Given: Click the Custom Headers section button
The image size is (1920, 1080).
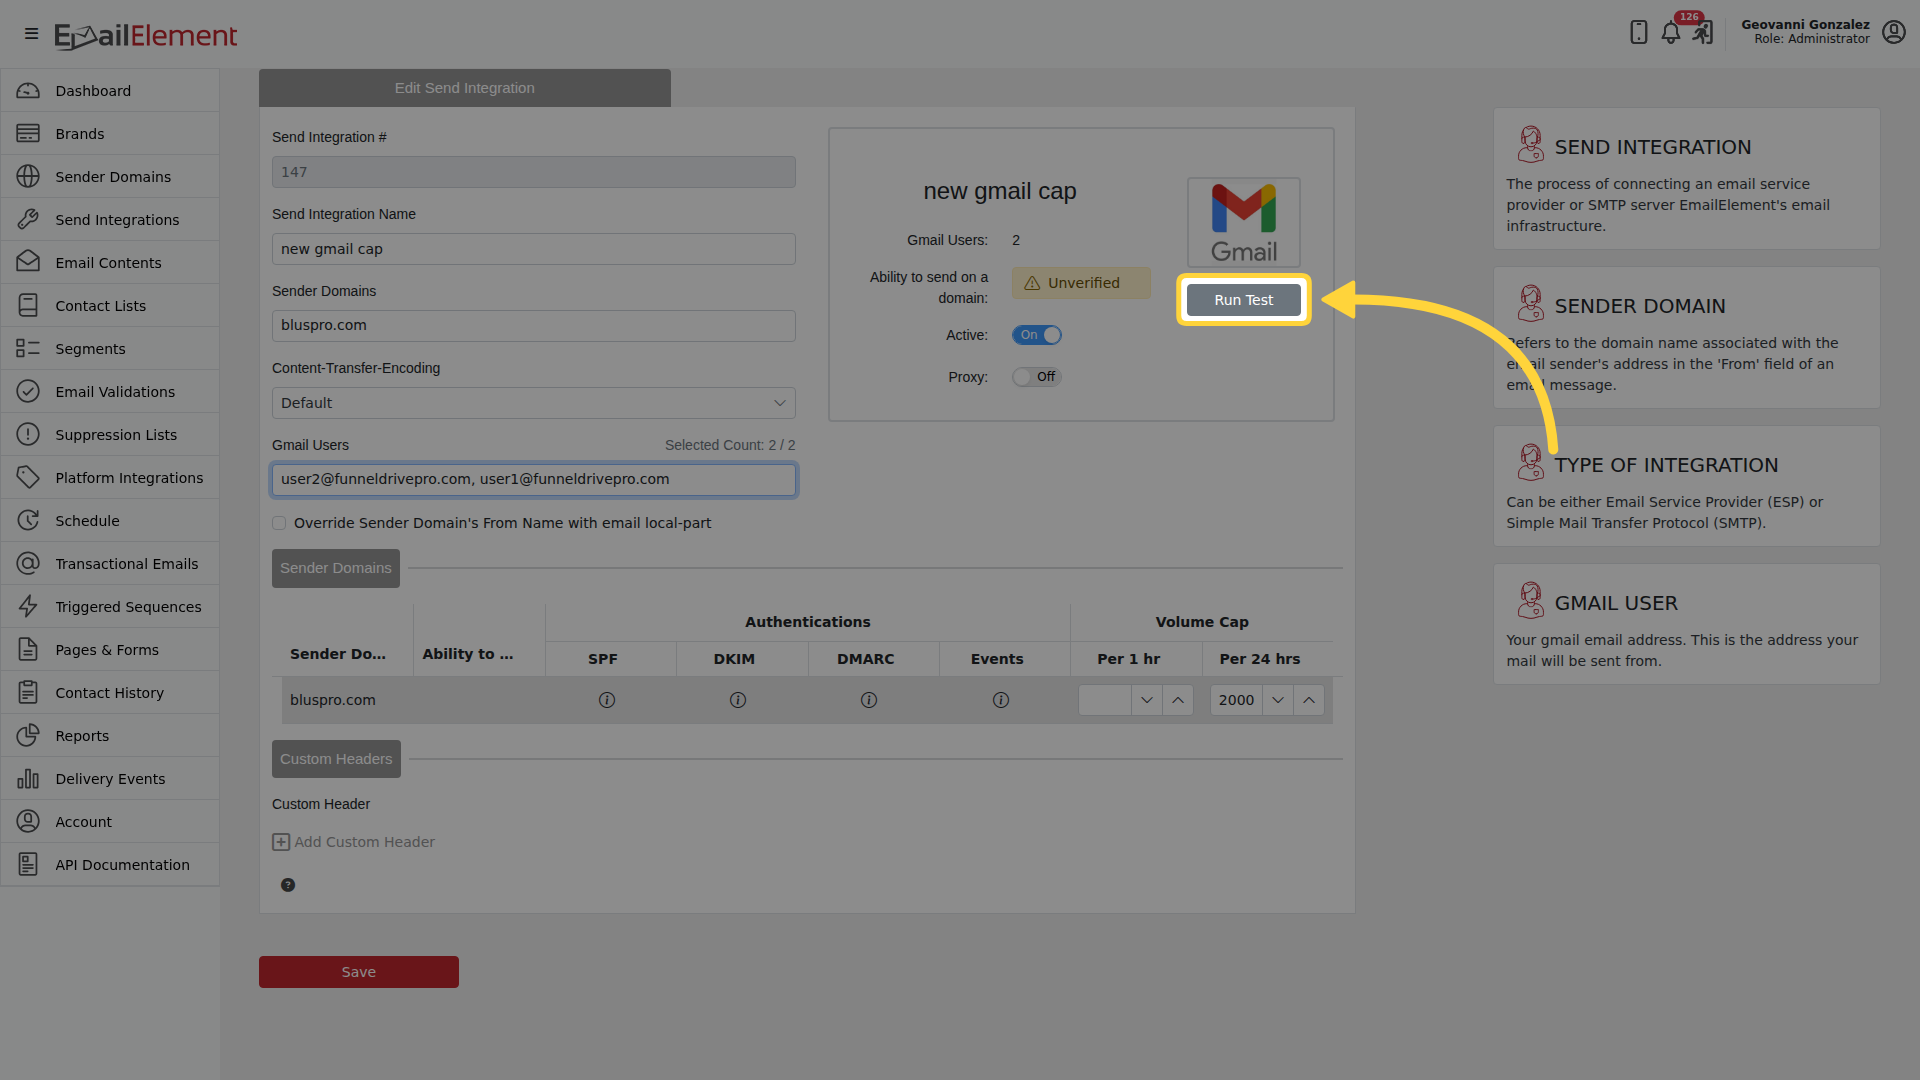Looking at the screenshot, I should click(x=336, y=759).
